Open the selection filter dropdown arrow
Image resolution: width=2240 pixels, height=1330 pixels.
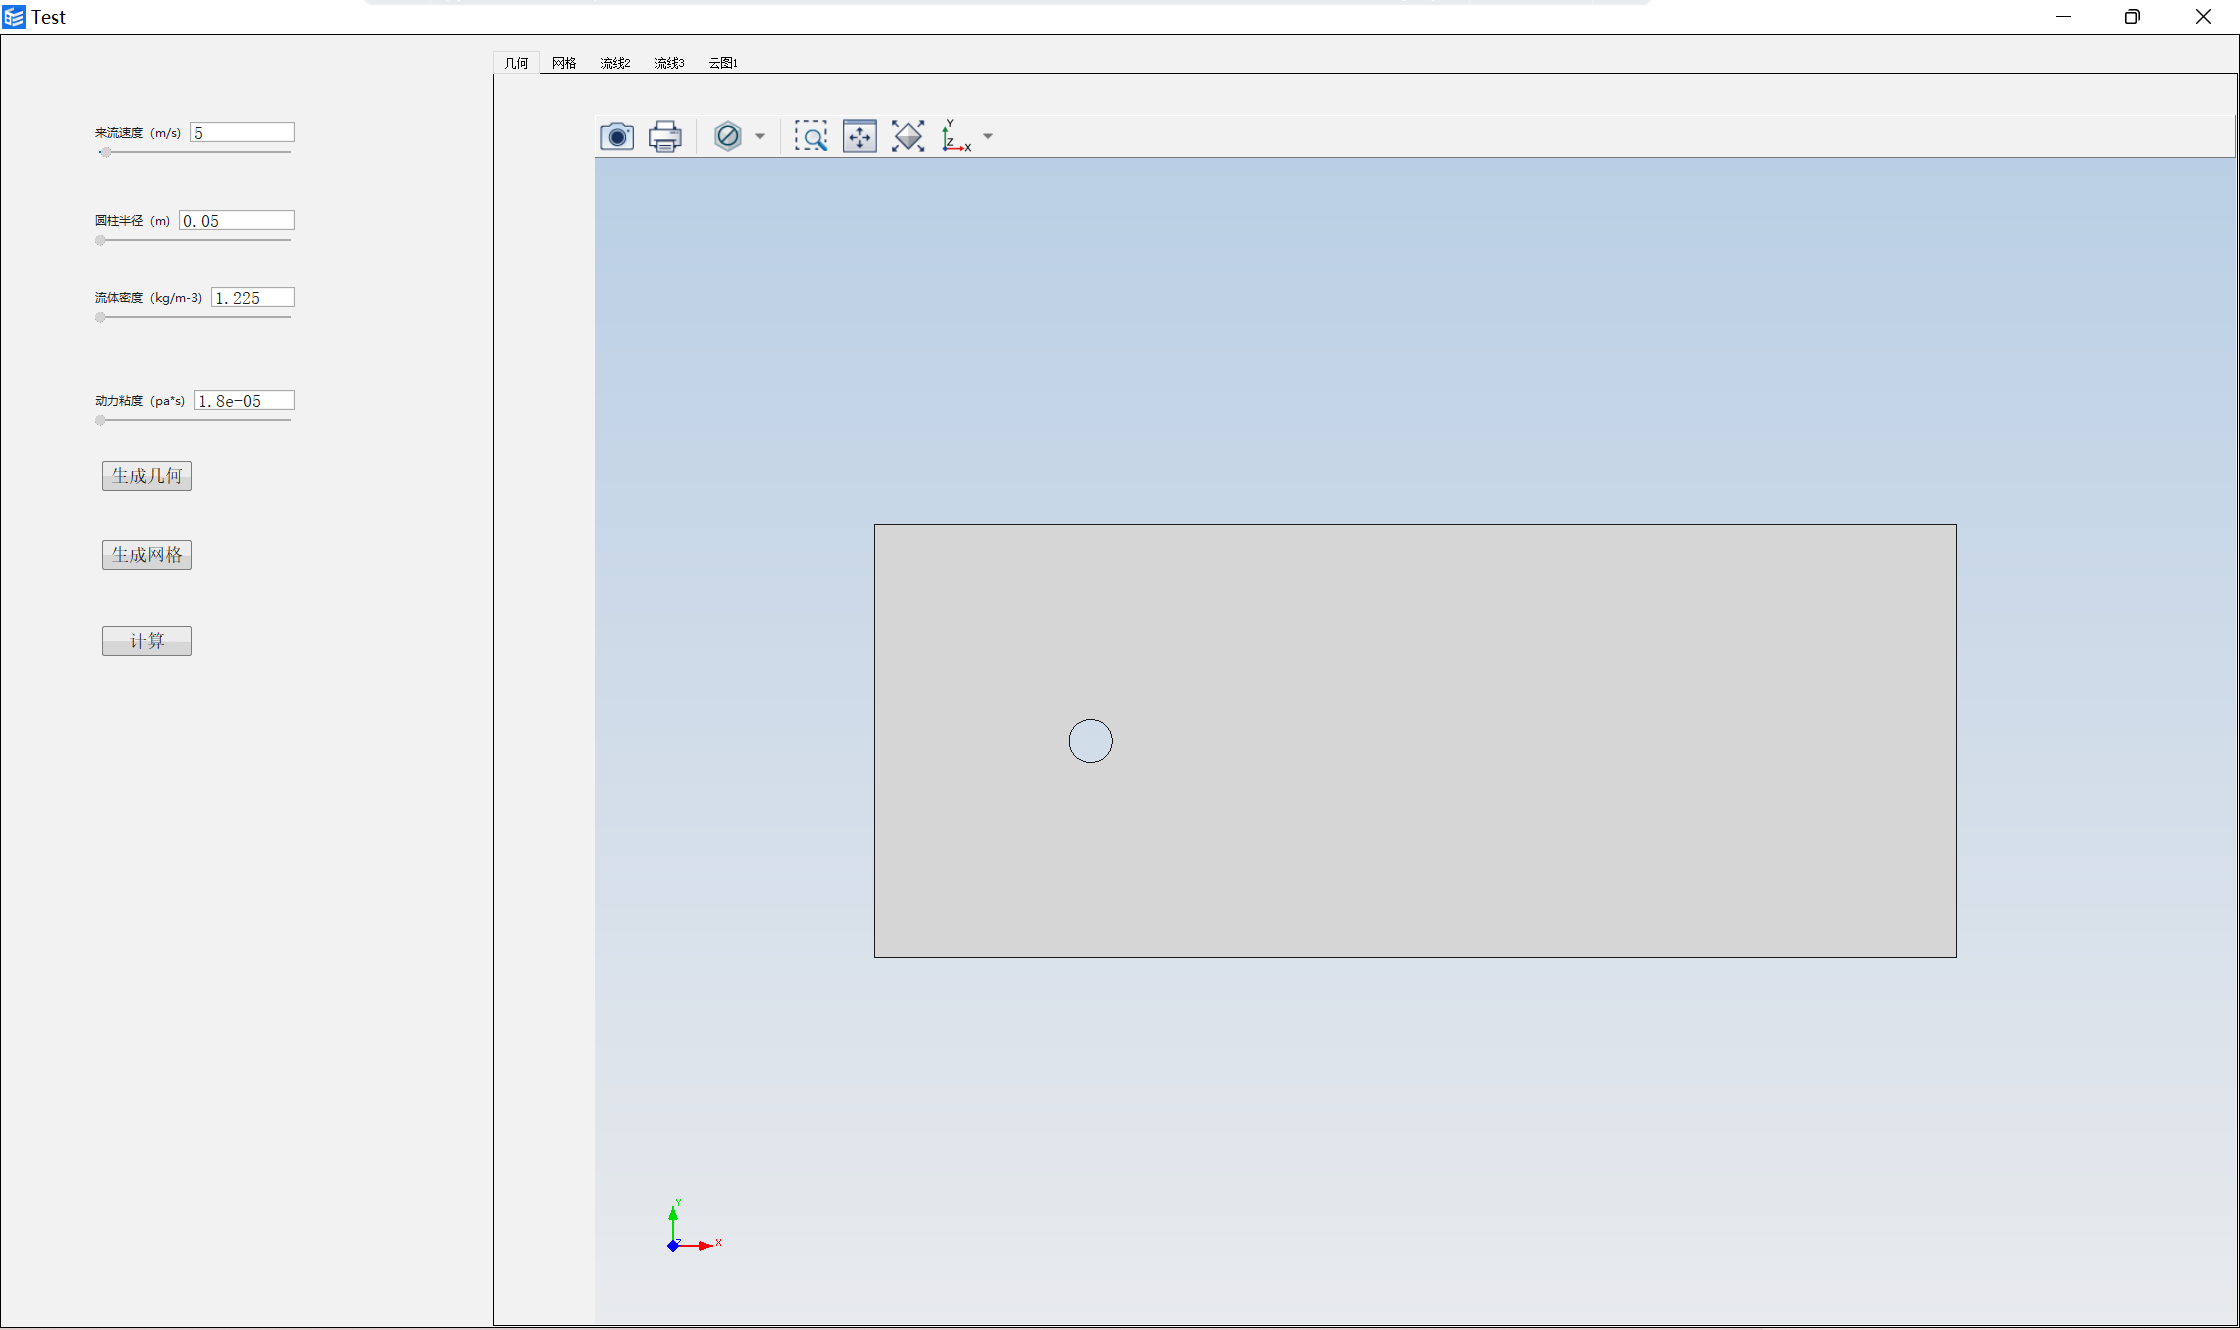(760, 137)
